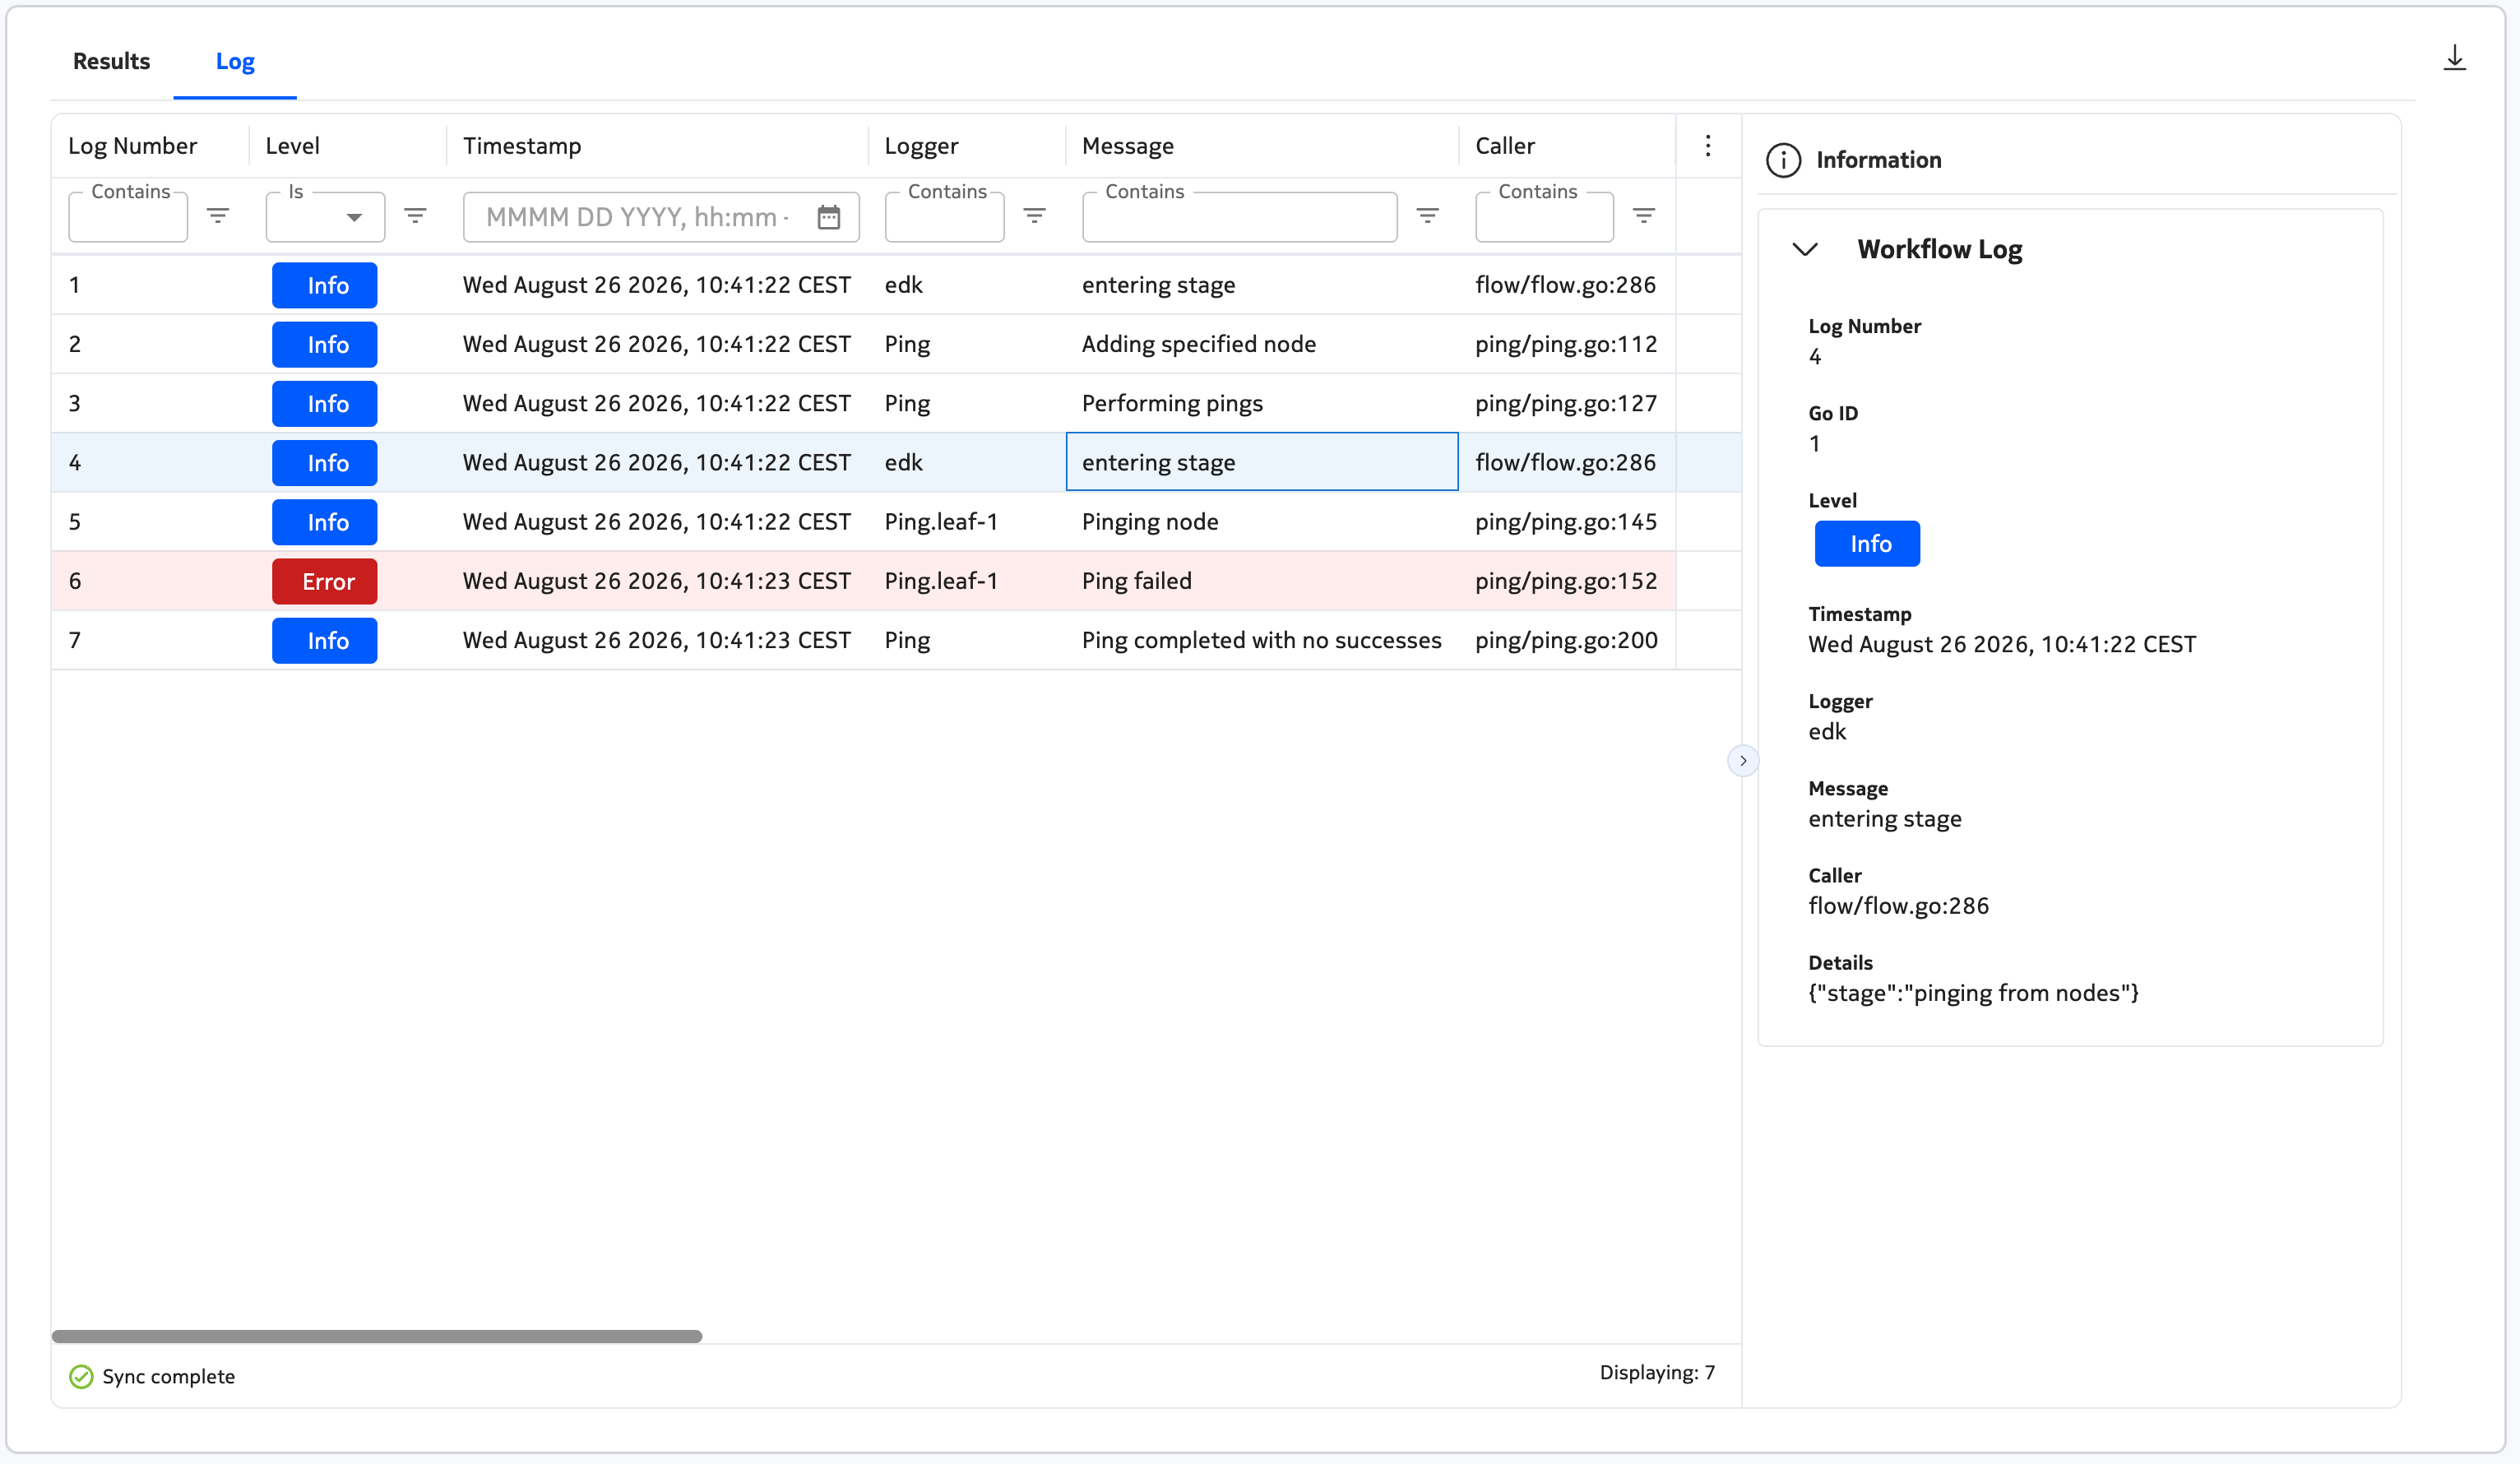
Task: Click caller cell 'ping/ping.go:152'
Action: pos(1566,581)
